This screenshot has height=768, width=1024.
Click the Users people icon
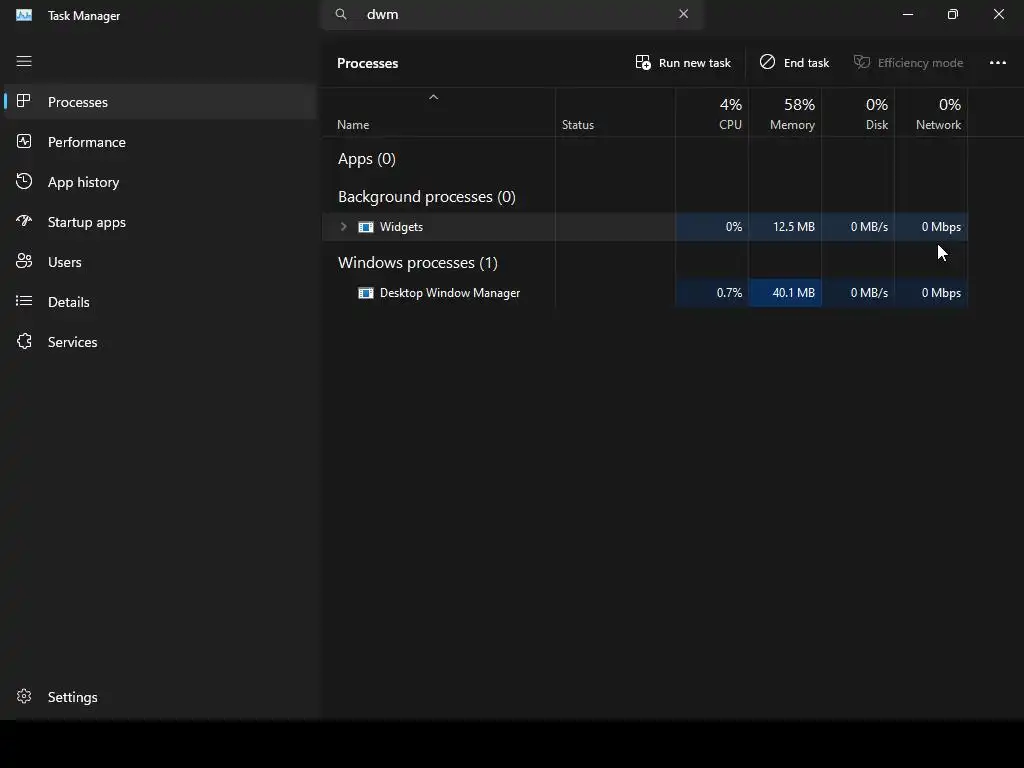[24, 261]
